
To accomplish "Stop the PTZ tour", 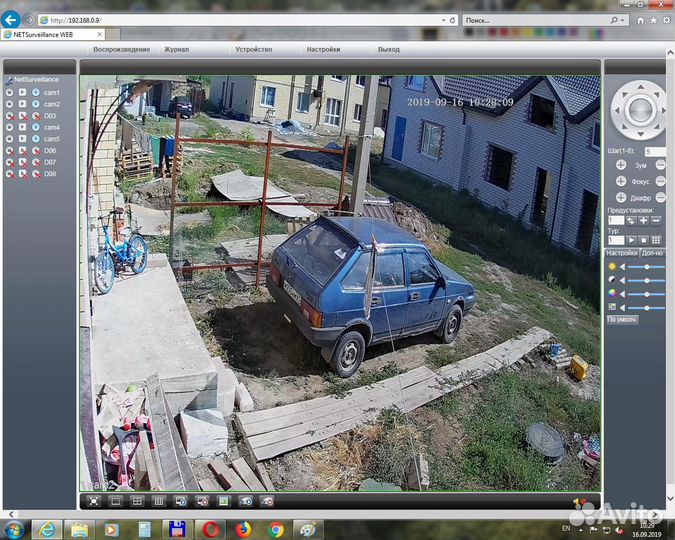I will 643,240.
